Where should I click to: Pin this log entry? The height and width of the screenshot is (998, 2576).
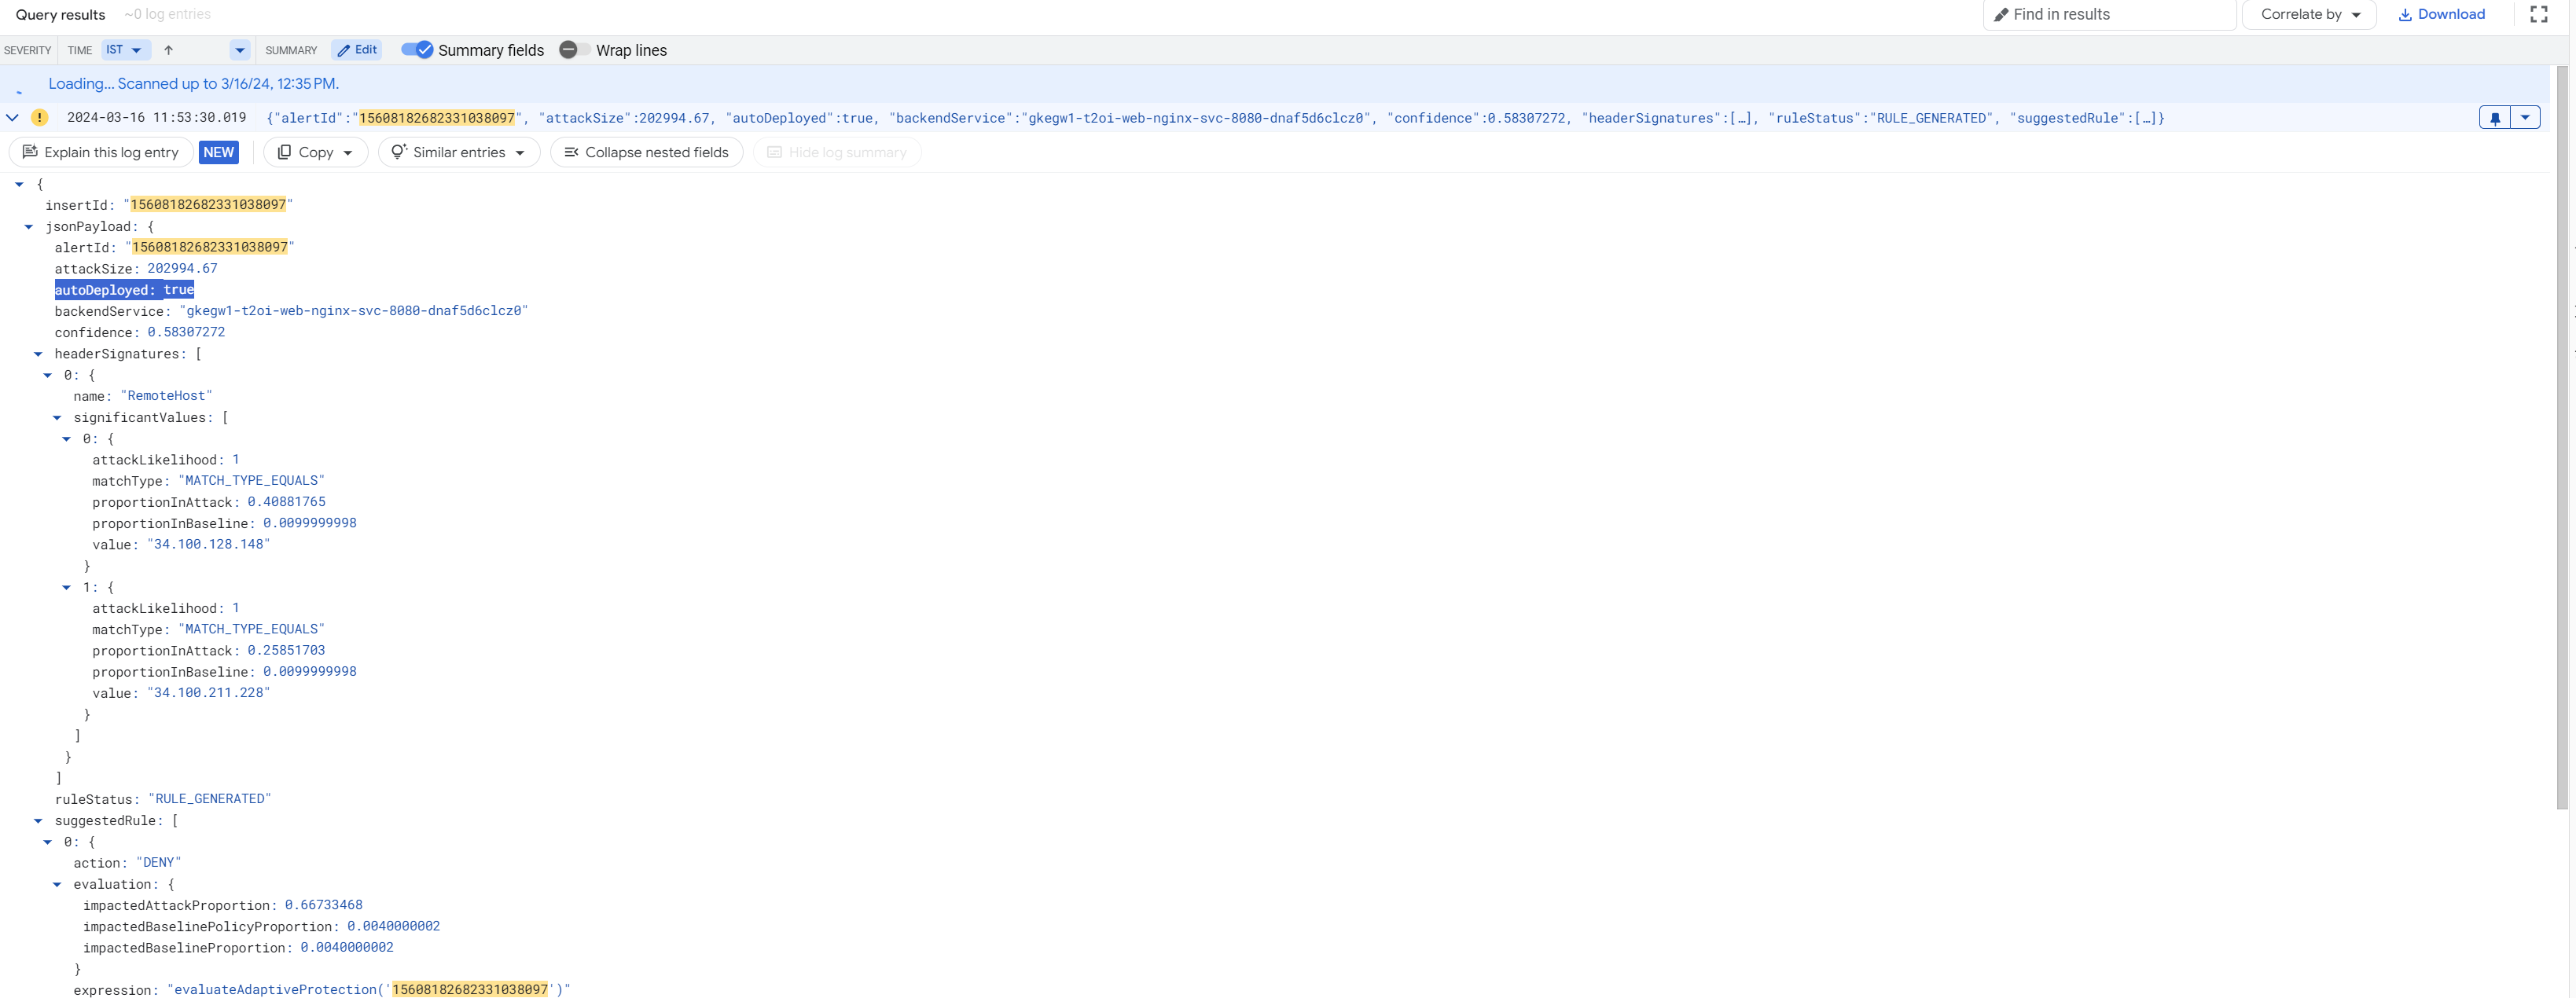tap(2495, 117)
